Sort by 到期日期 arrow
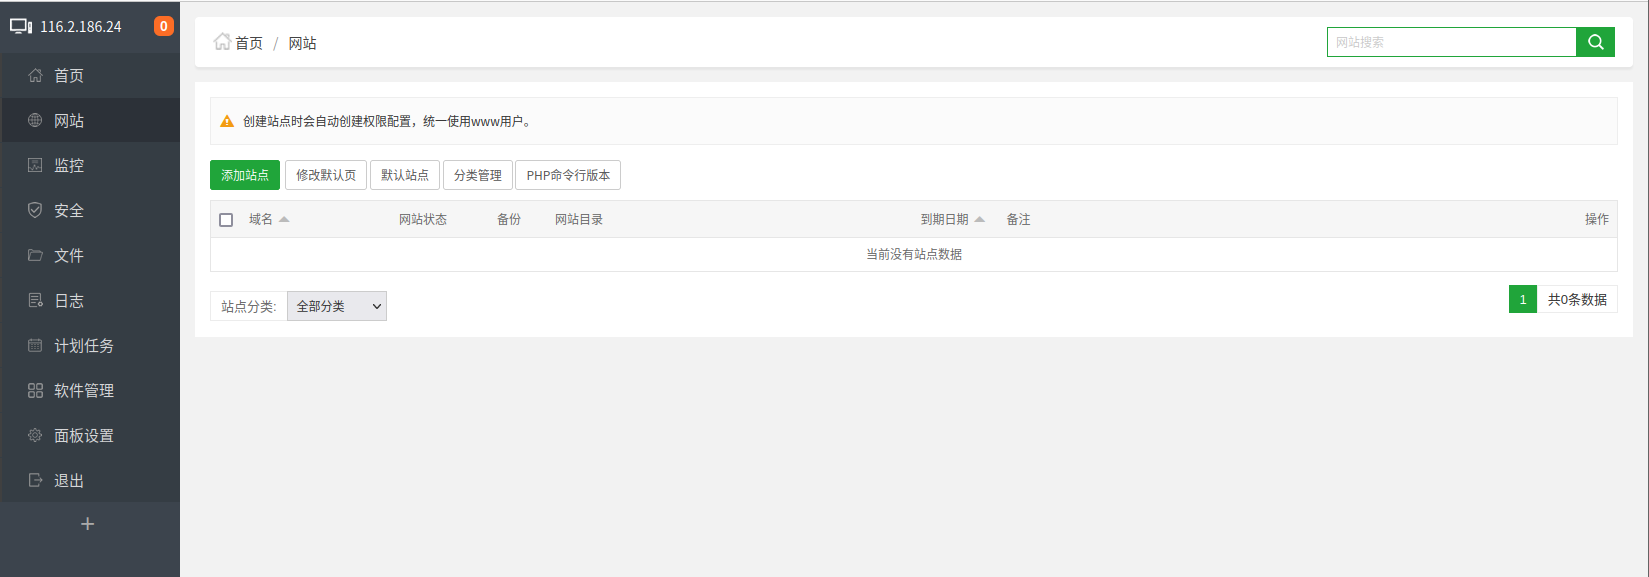1649x577 pixels. (x=980, y=219)
